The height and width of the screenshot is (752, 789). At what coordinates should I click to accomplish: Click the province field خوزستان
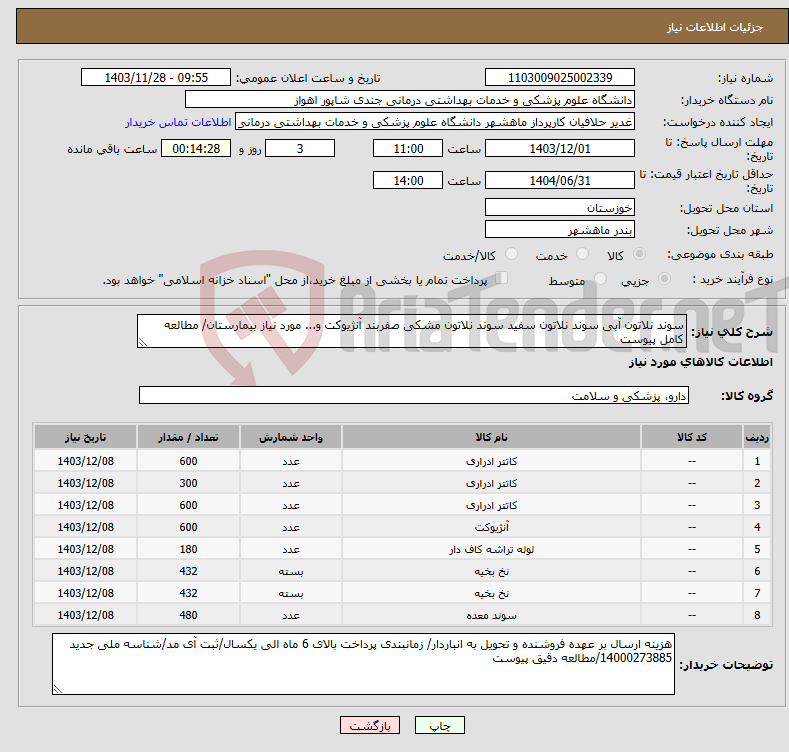pos(560,207)
